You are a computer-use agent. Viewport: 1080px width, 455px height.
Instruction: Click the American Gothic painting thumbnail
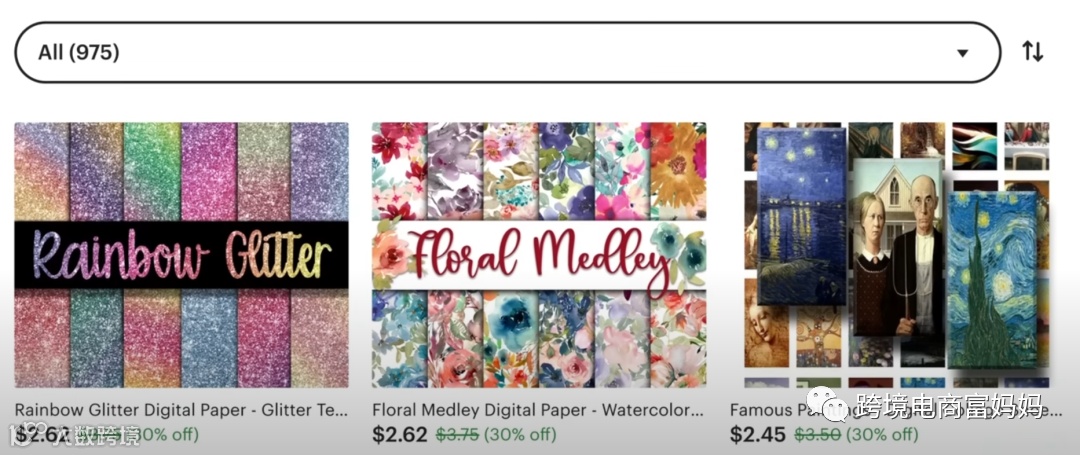[898, 248]
